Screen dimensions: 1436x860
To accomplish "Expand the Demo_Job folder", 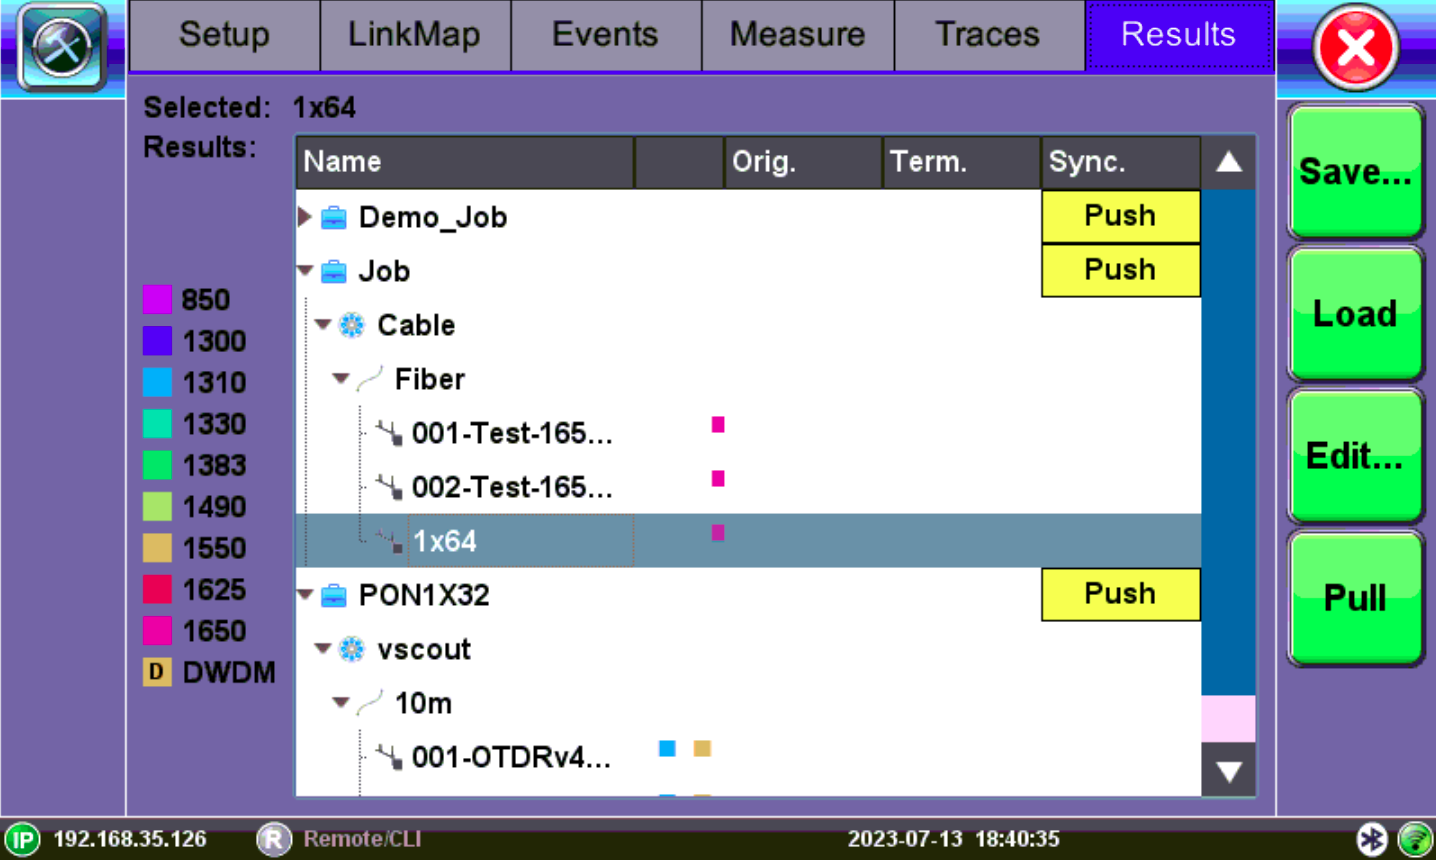I will [305, 217].
